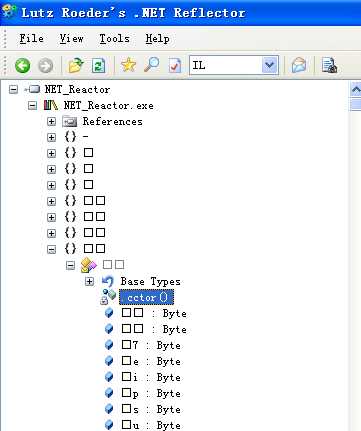Click the envelope toolbar icon
Screen dimensions: 361x431
tap(299, 65)
